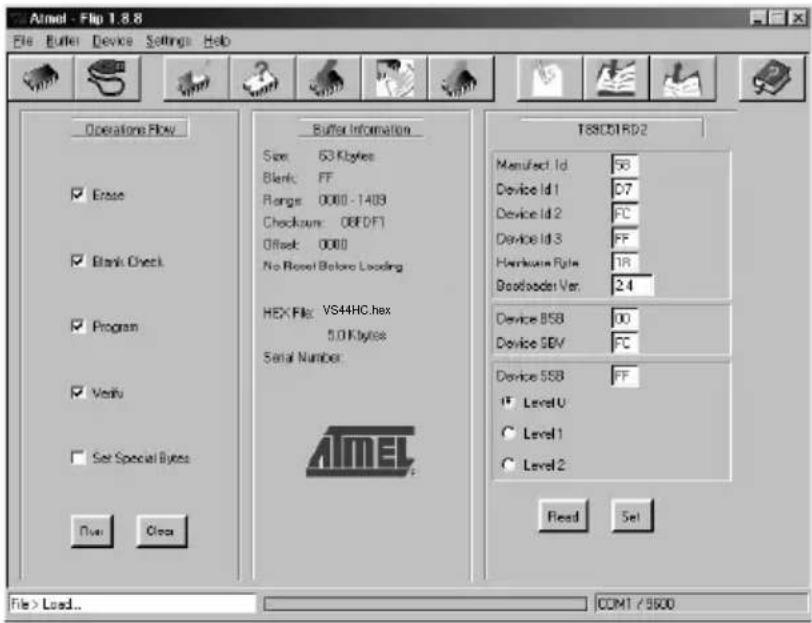This screenshot has height=623, width=812.
Task: Click the Hardware Byte field
Action: (x=625, y=262)
